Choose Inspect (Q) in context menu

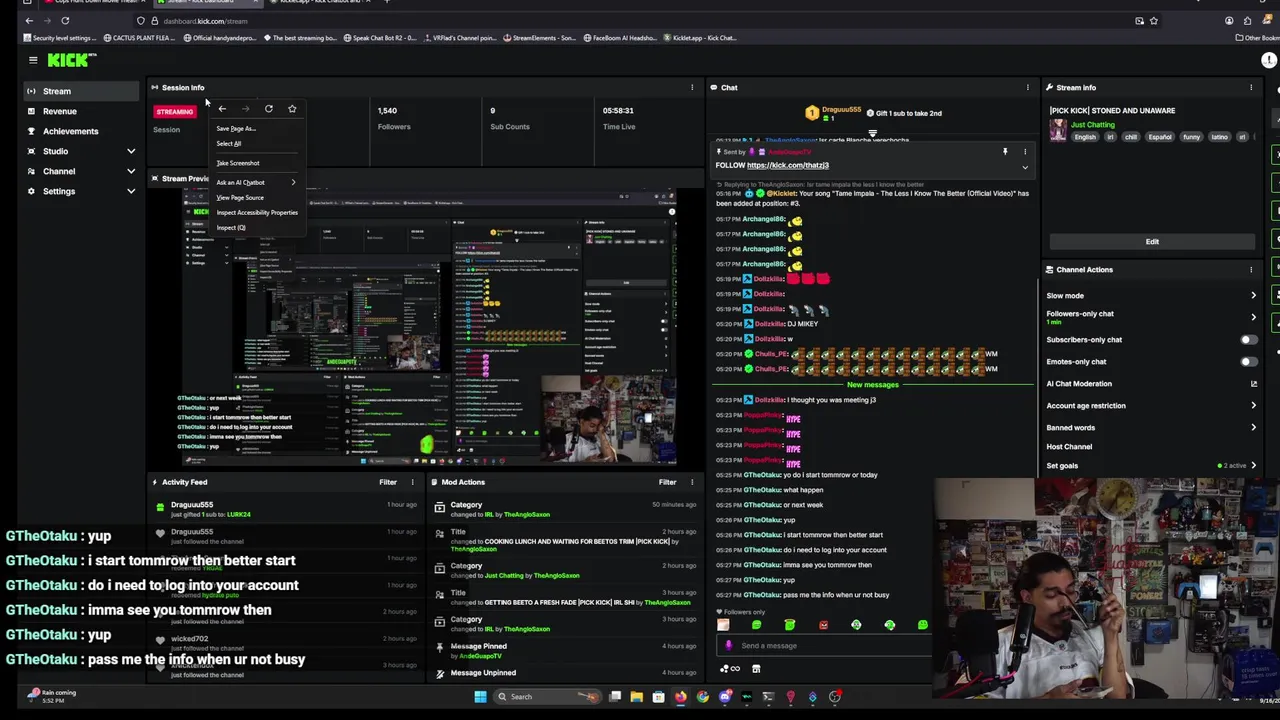256,227
